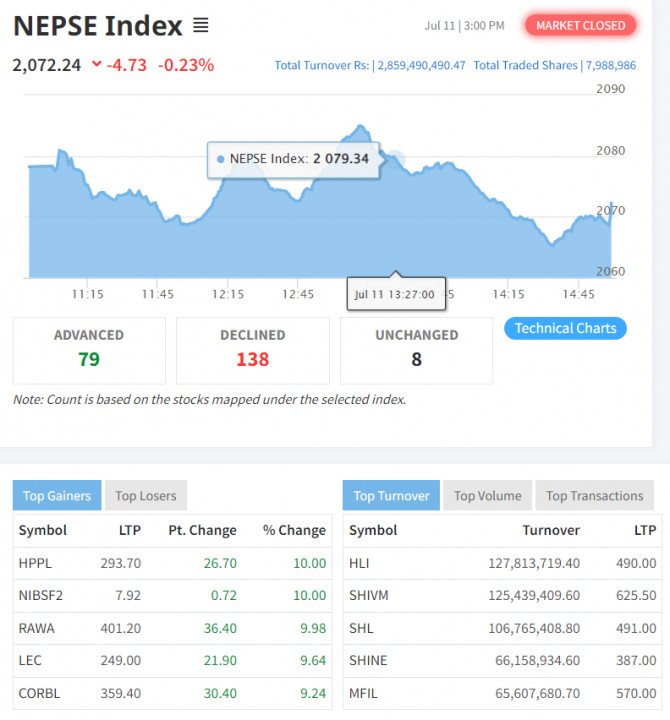670x720 pixels.
Task: Click the % Change column header
Action: [x=294, y=530]
